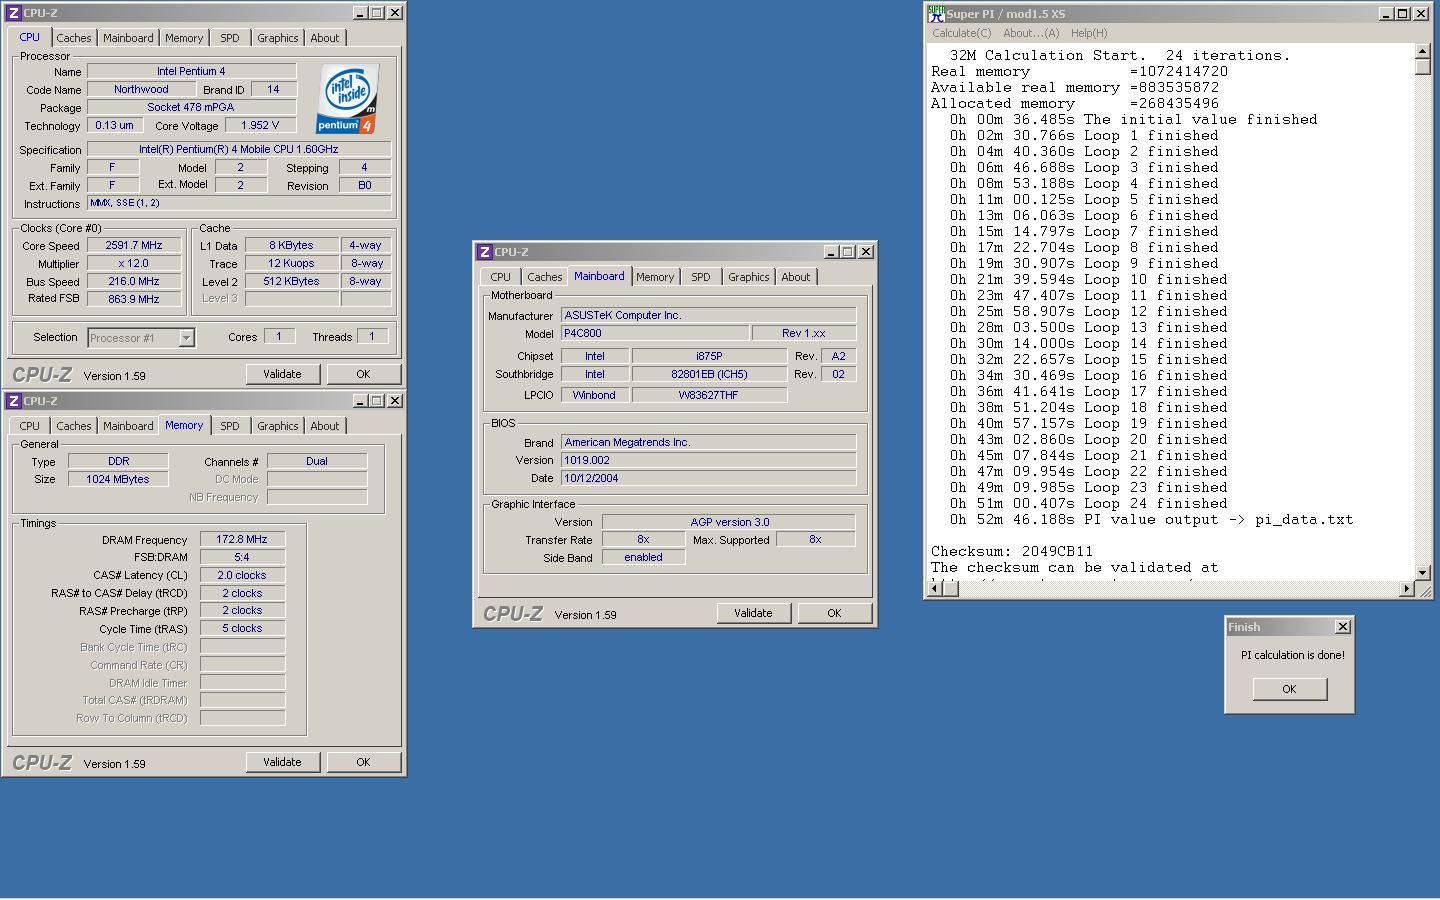Open the Calculate menu in Super PI

[x=961, y=33]
